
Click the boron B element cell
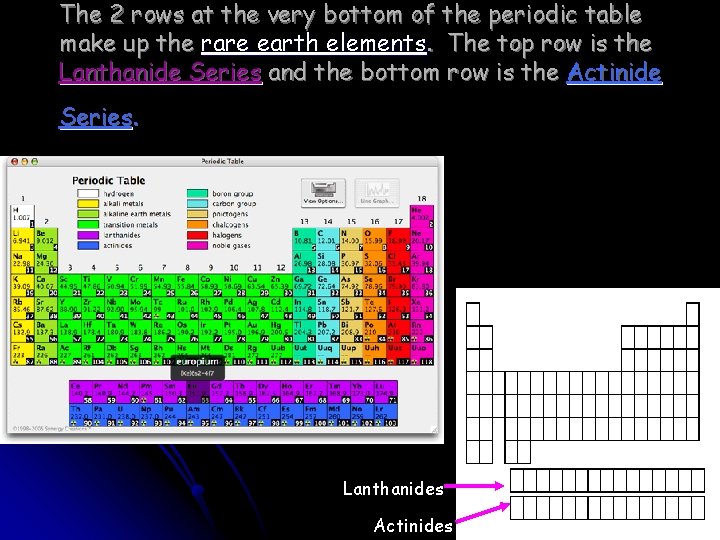[x=304, y=239]
